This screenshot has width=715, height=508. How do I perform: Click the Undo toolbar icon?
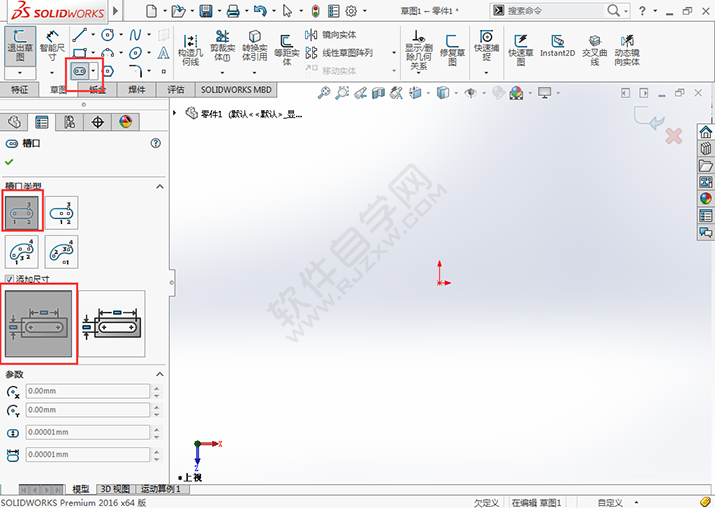click(260, 11)
